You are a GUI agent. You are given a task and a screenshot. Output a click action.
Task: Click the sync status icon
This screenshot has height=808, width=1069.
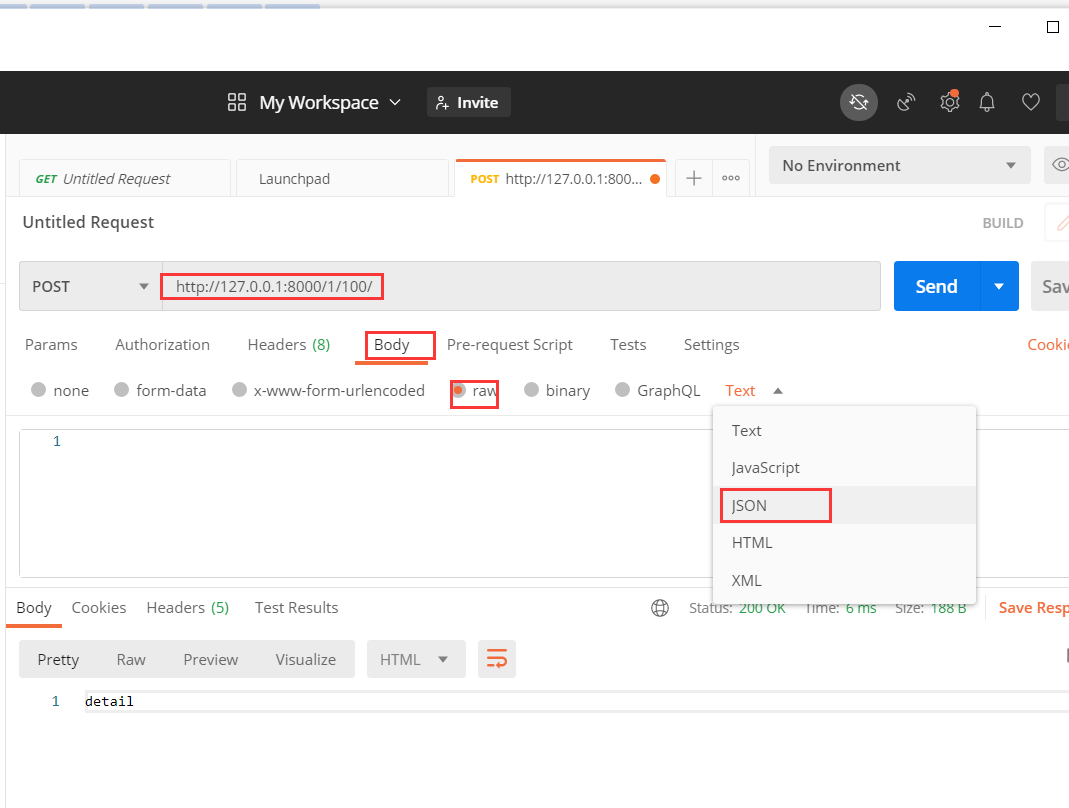858,102
